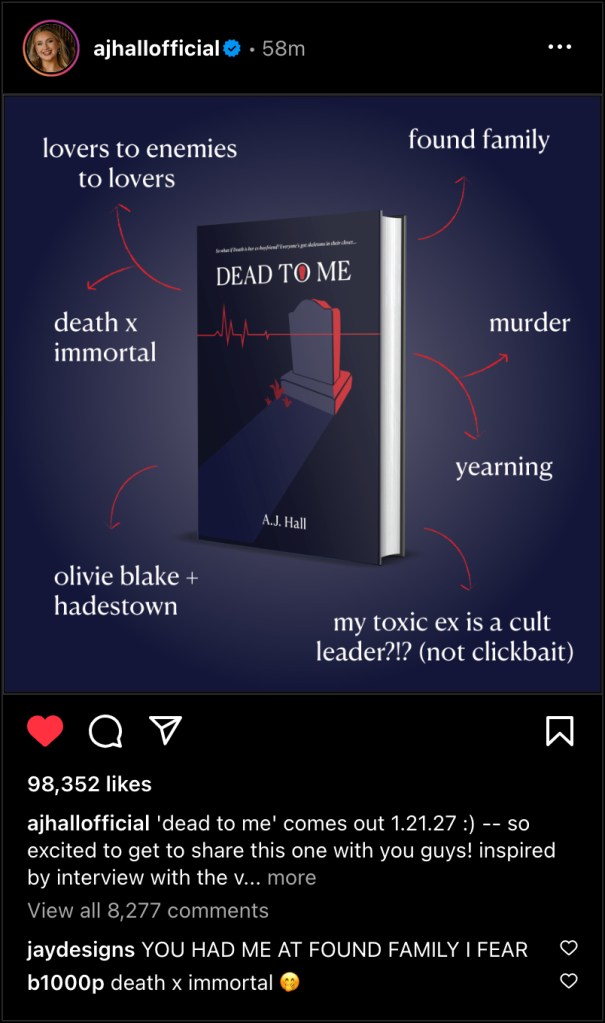The image size is (605, 1023).
Task: Open ajhallofficial username in caption
Action: [89, 823]
